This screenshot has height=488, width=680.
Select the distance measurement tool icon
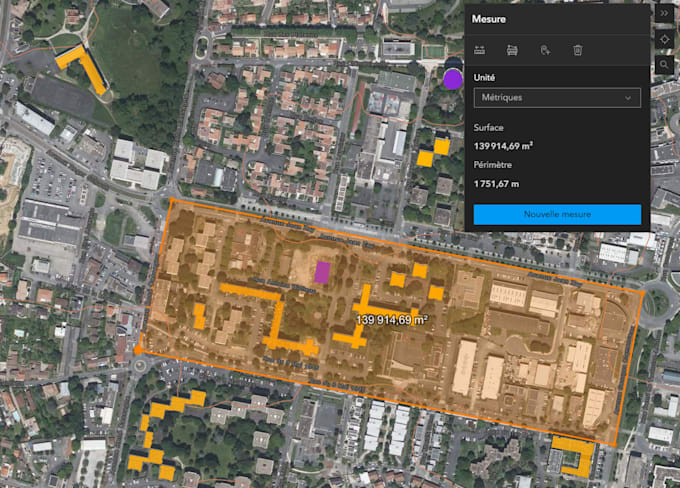(x=480, y=50)
